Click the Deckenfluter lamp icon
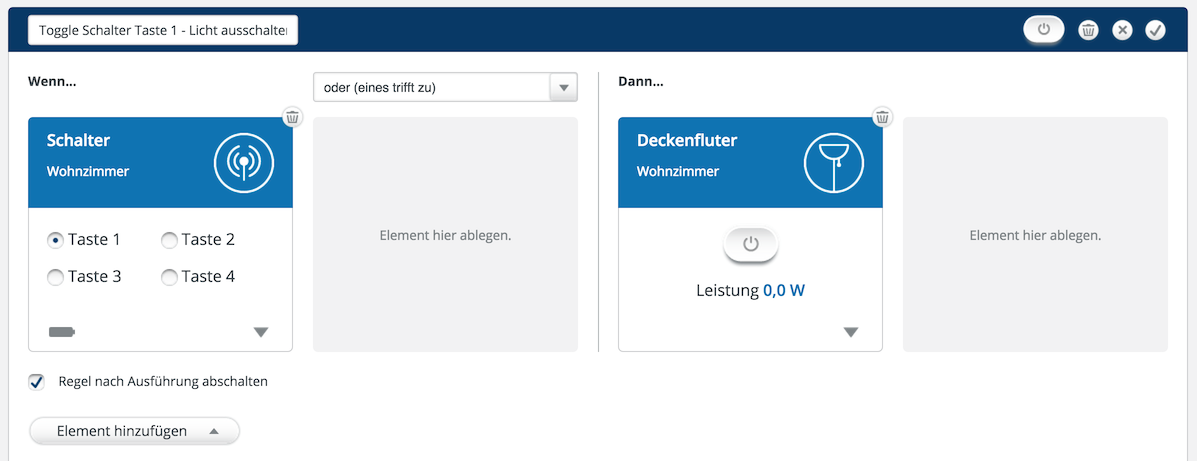Screen dimensions: 1197x461 (834, 162)
